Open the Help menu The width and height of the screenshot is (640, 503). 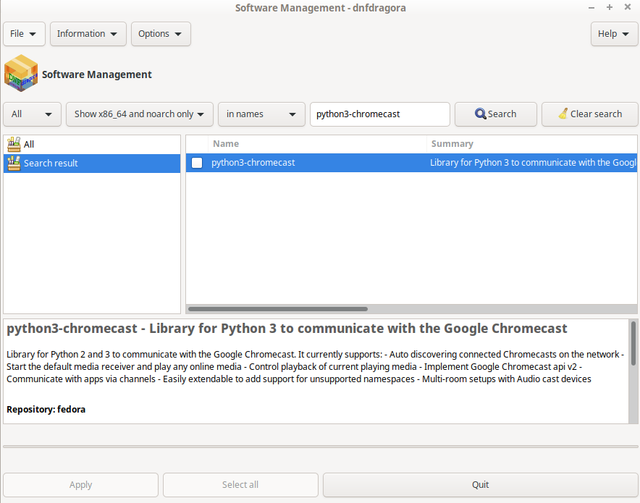click(614, 34)
